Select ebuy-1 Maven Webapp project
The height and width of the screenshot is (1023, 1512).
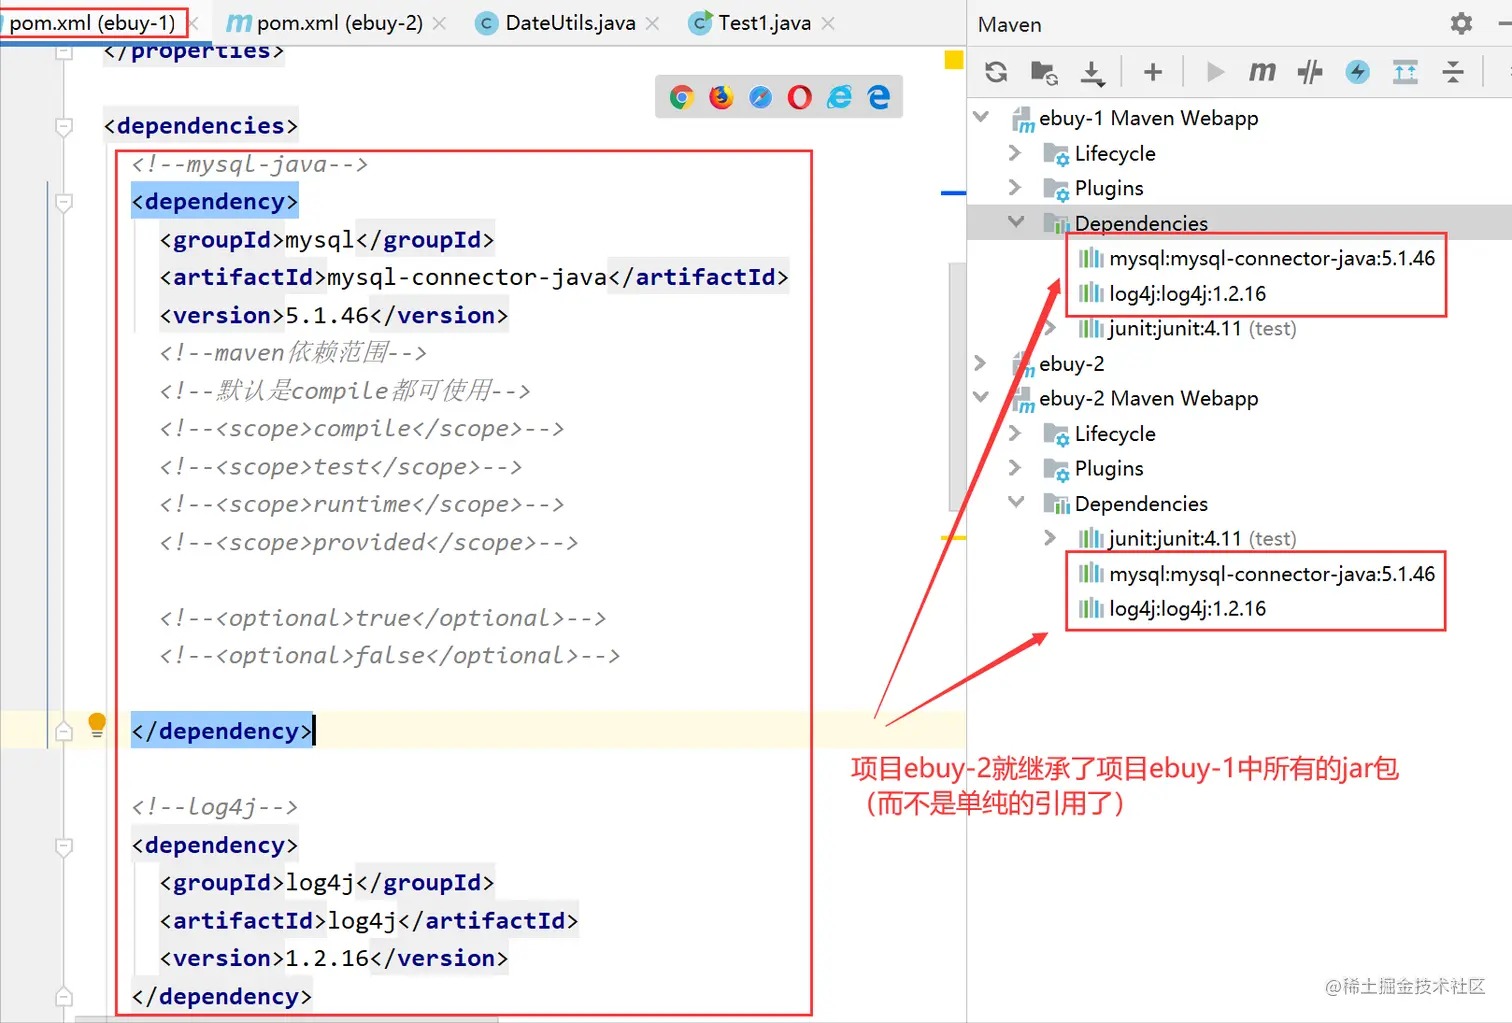tap(1148, 118)
